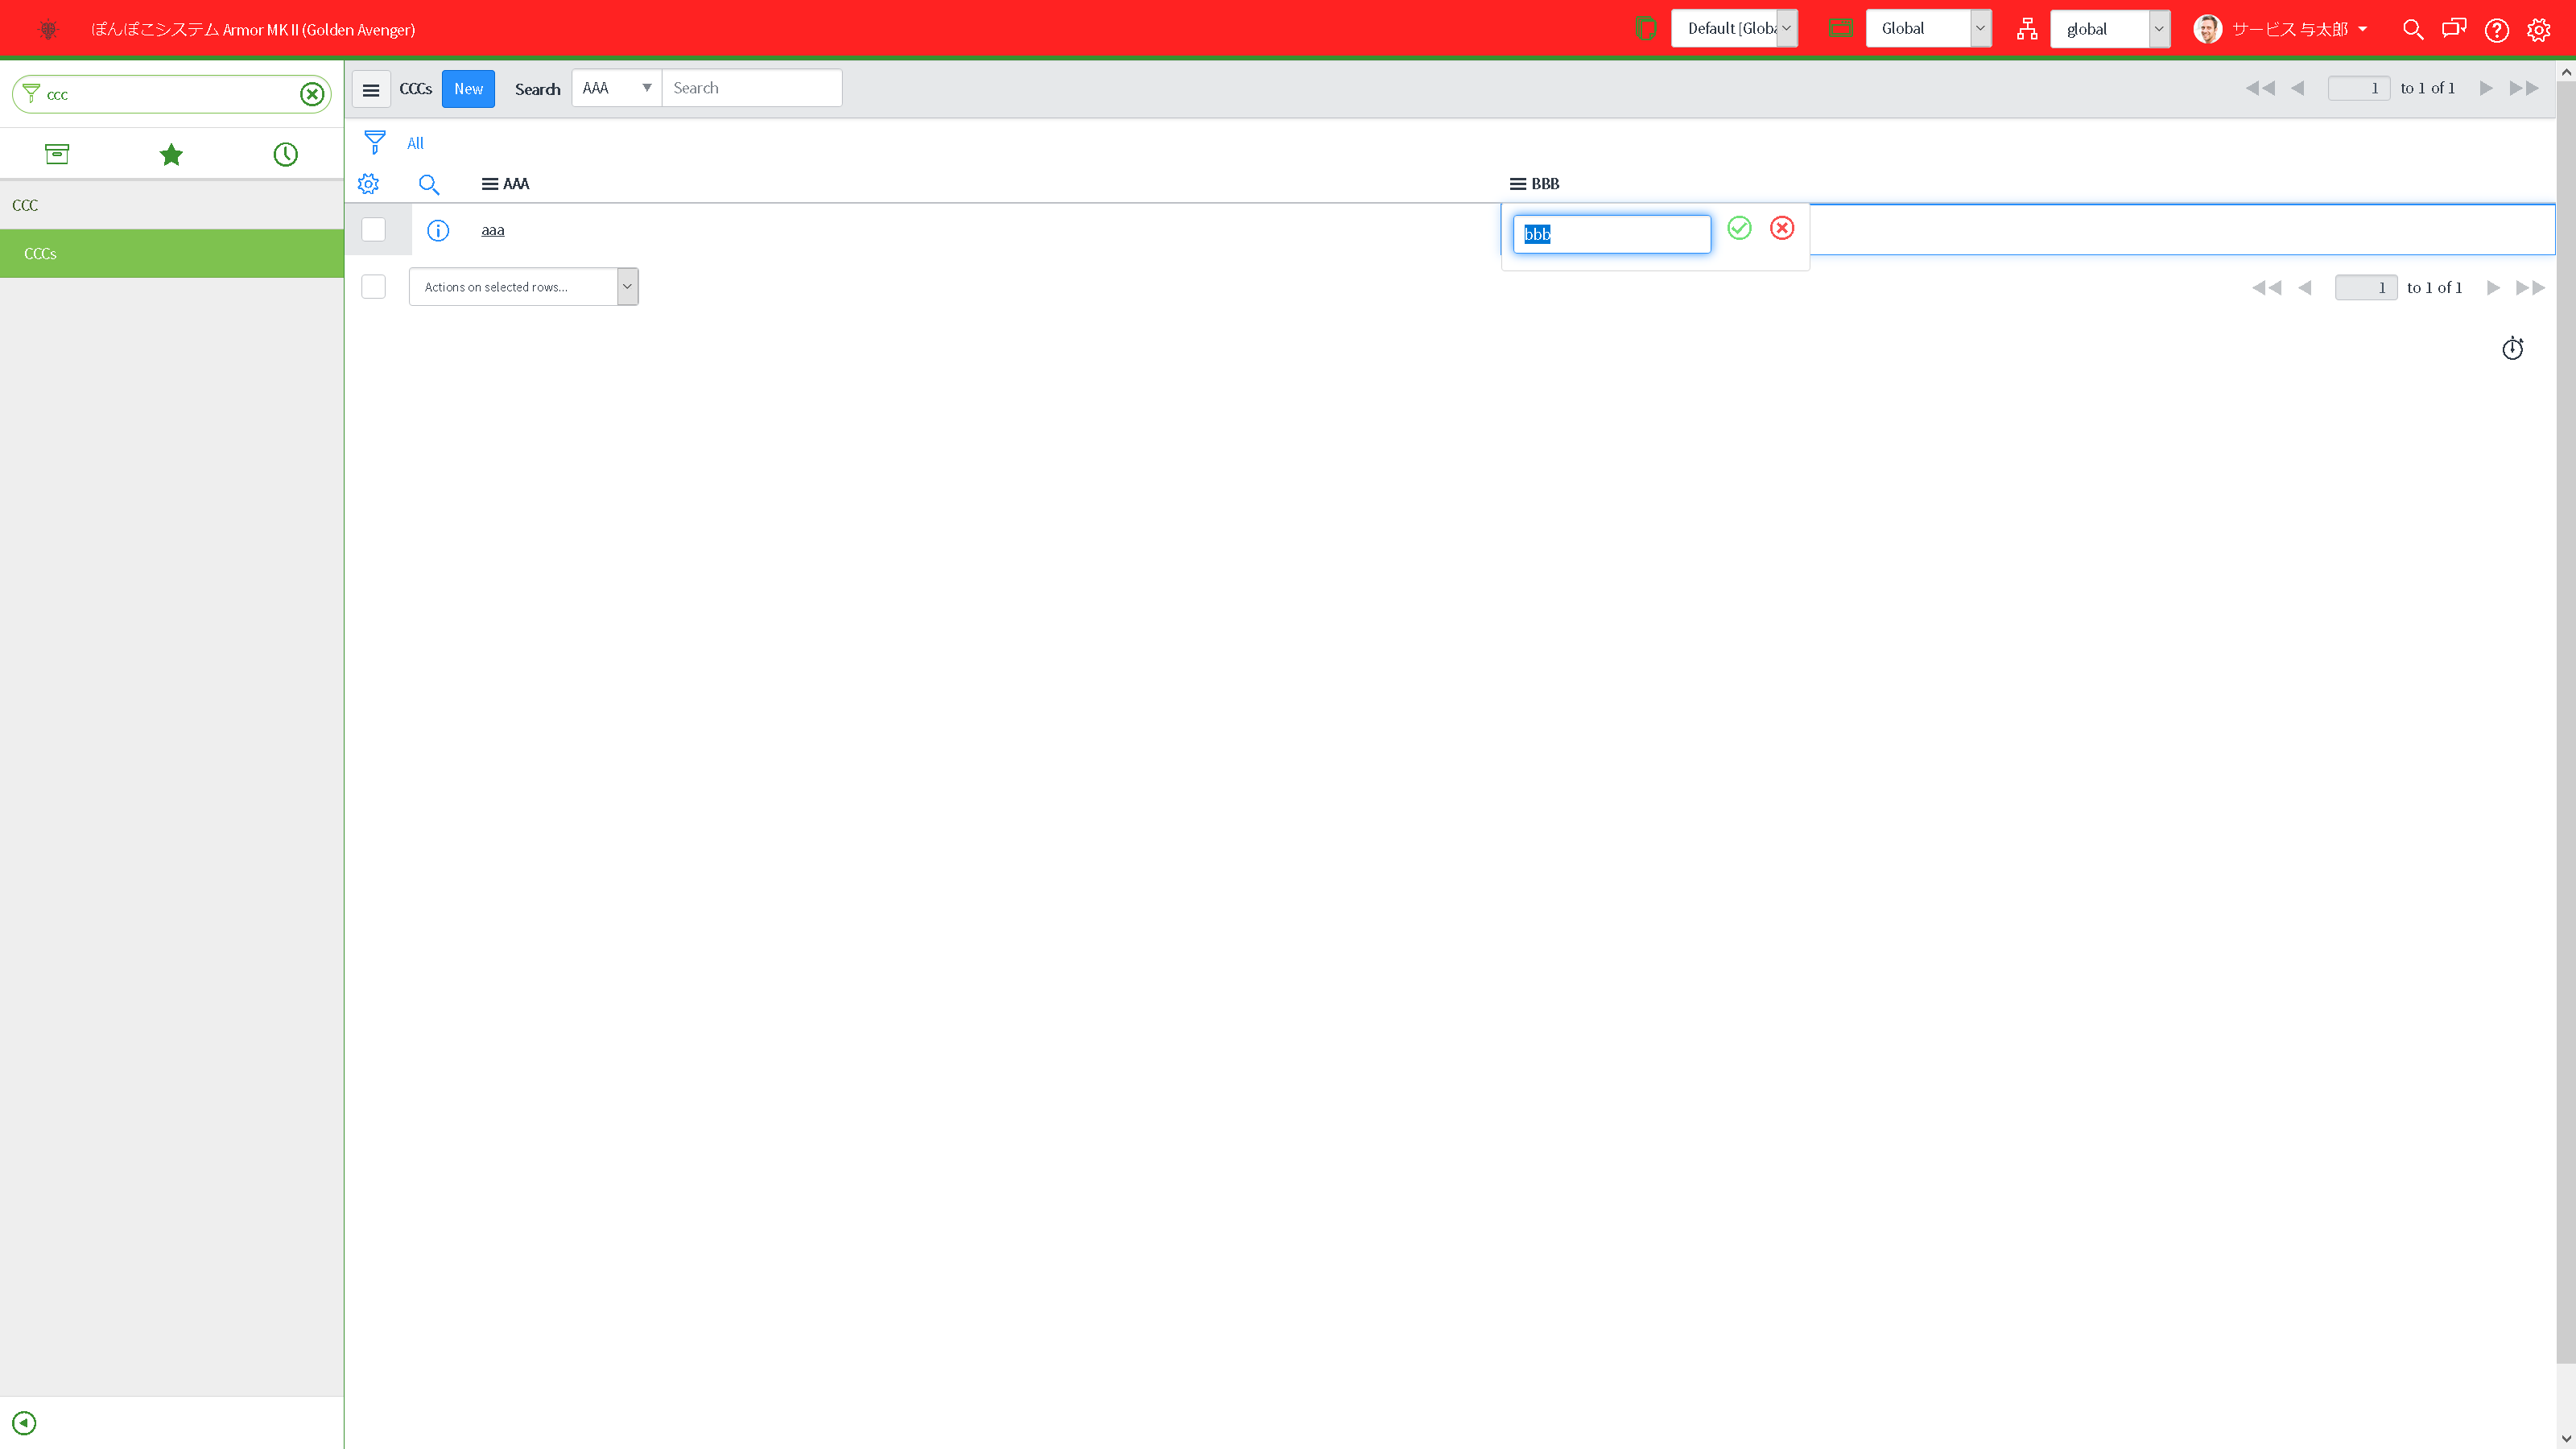Open the Favorites star tab in navigator
Viewport: 2576px width, 1449px height.
(x=171, y=154)
